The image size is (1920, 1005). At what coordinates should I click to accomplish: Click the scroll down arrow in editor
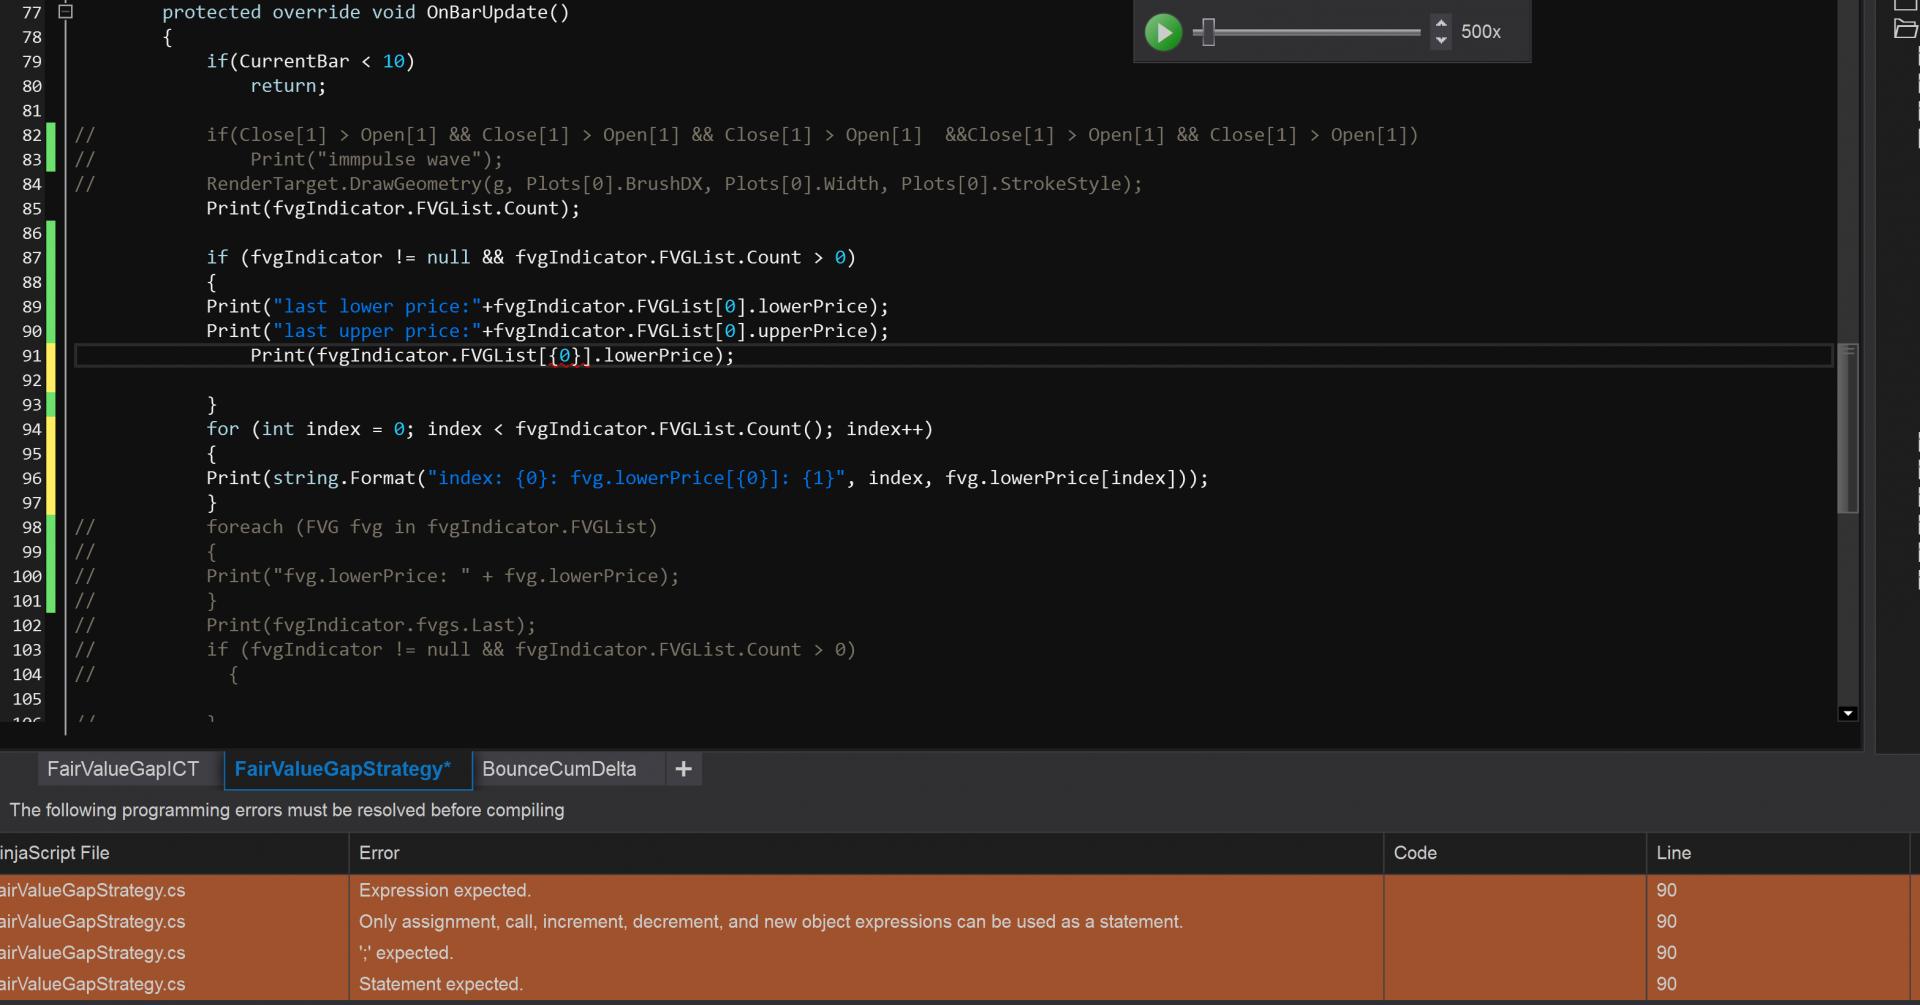click(x=1847, y=713)
